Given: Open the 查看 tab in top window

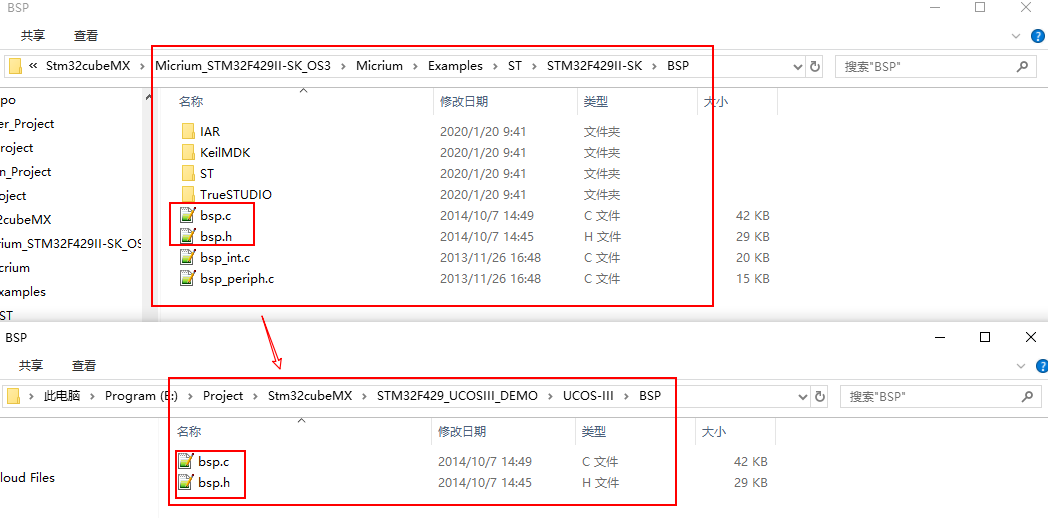Looking at the screenshot, I should click(86, 35).
